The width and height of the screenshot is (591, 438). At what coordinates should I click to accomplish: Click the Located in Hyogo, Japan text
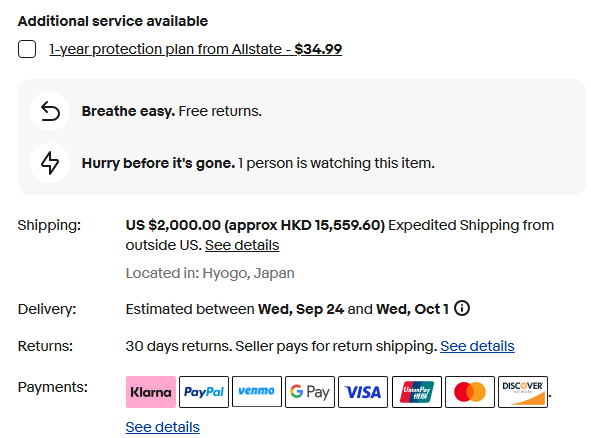[210, 273]
